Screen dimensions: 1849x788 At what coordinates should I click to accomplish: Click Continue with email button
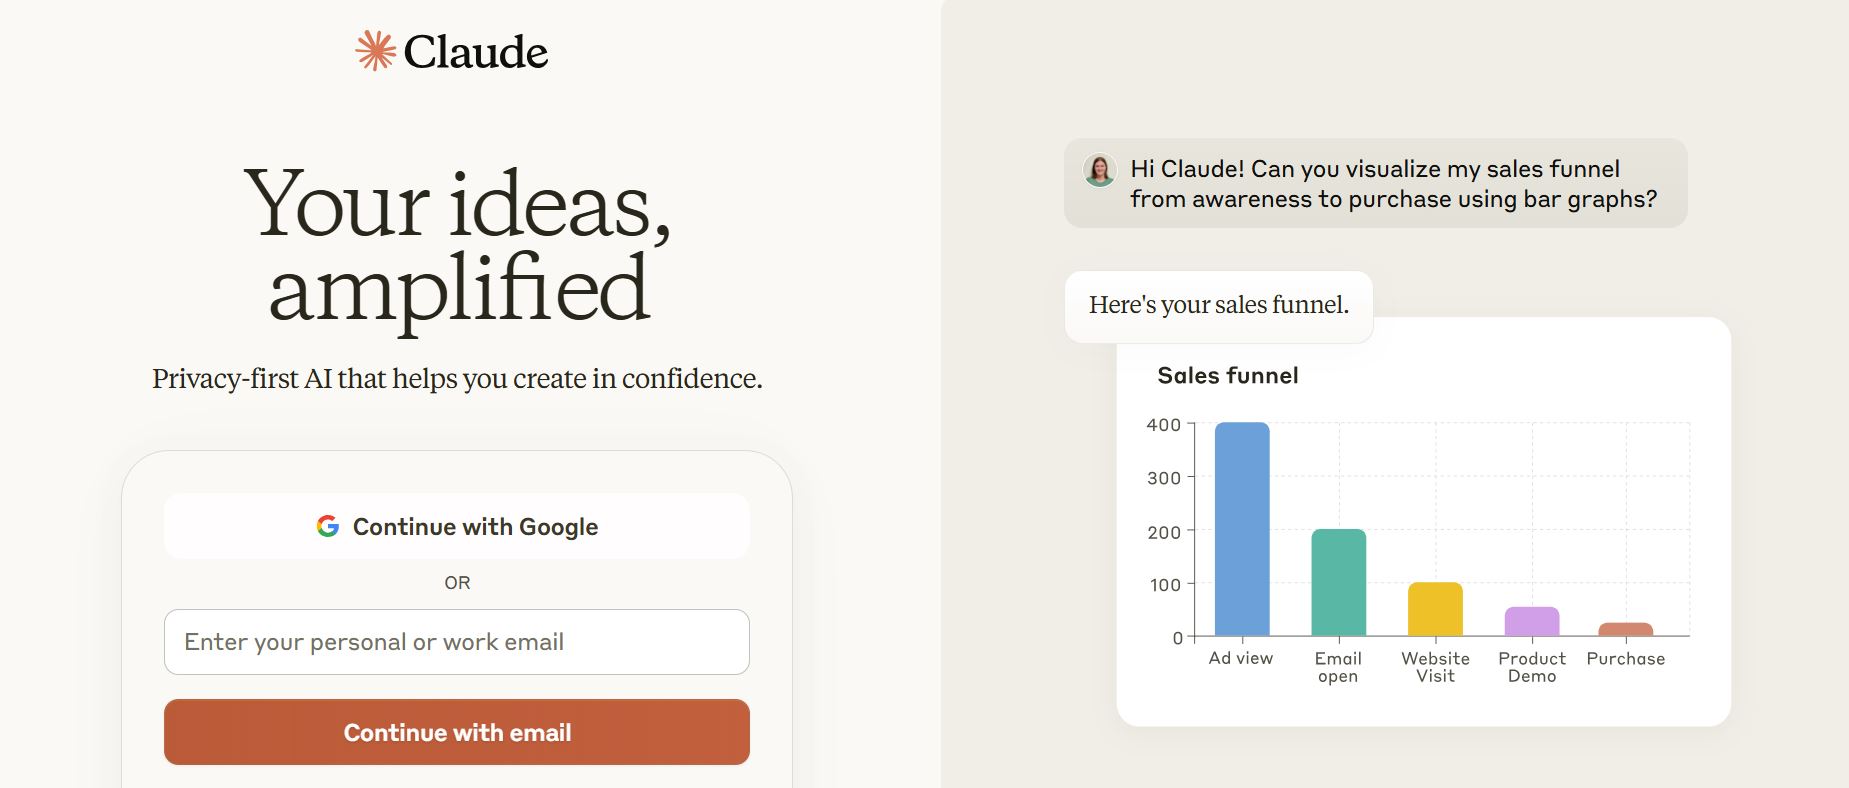pyautogui.click(x=457, y=732)
